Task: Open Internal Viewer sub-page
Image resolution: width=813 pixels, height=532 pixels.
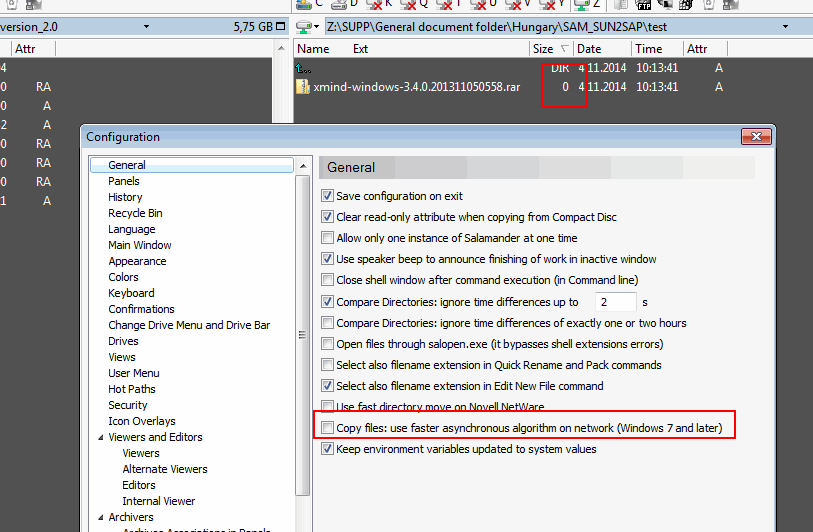Action: pos(159,501)
